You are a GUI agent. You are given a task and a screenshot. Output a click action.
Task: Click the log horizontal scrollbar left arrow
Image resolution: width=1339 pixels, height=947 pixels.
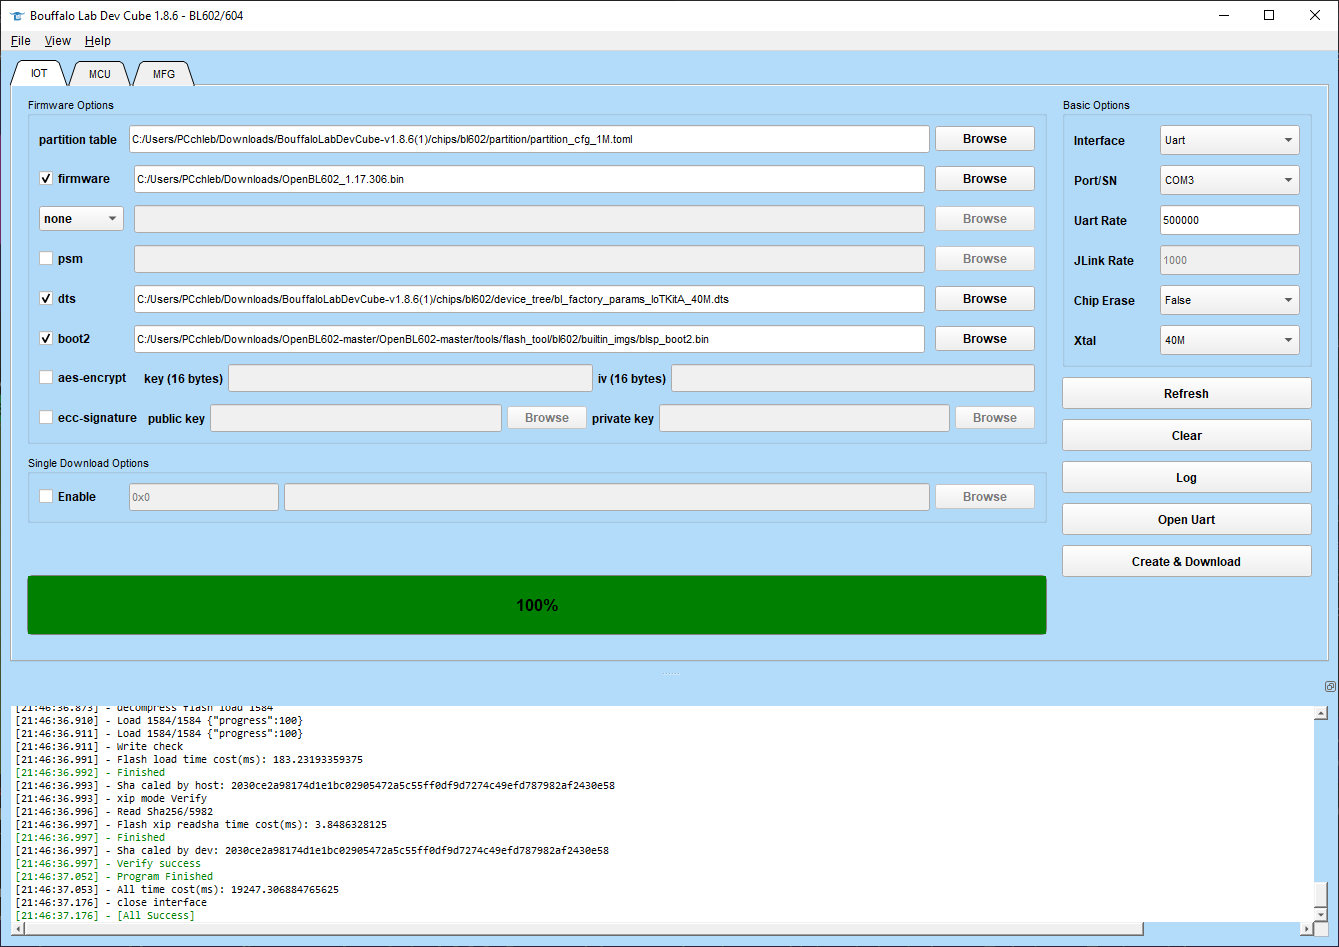point(17,929)
